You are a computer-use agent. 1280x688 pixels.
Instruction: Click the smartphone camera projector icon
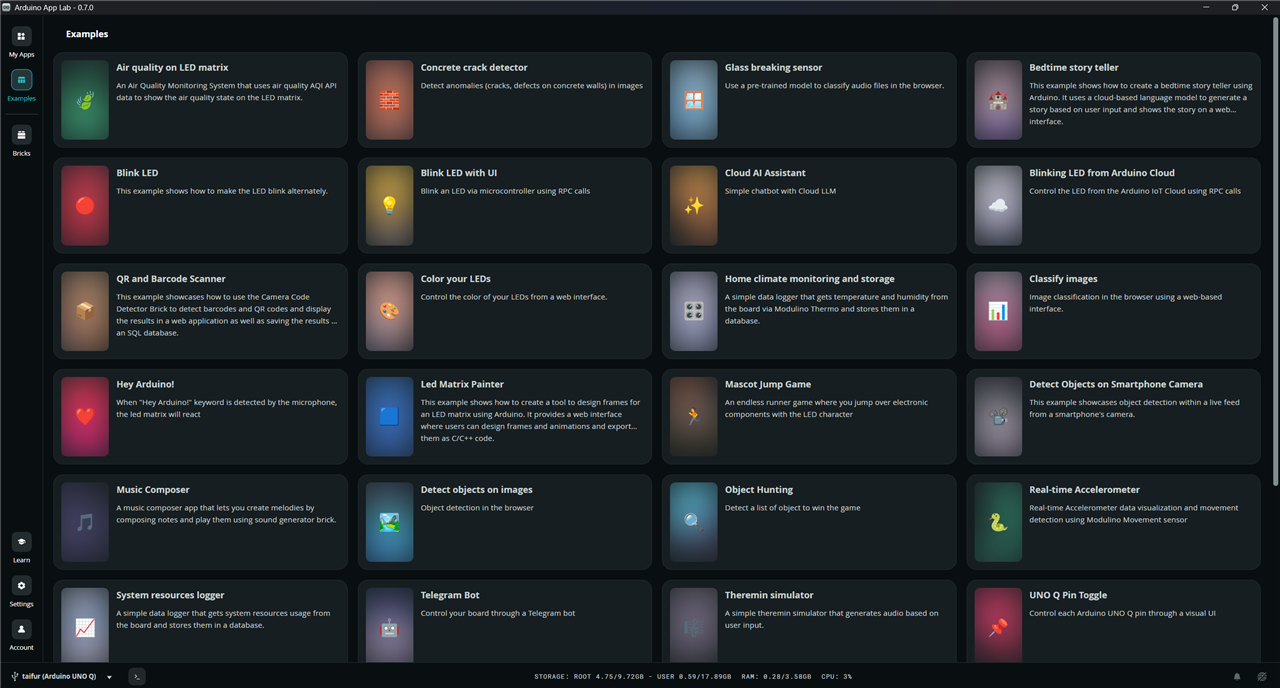[998, 416]
